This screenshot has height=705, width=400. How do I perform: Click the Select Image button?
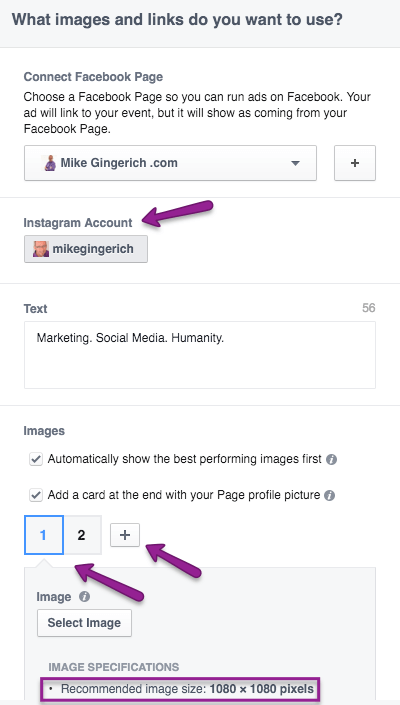[x=84, y=623]
